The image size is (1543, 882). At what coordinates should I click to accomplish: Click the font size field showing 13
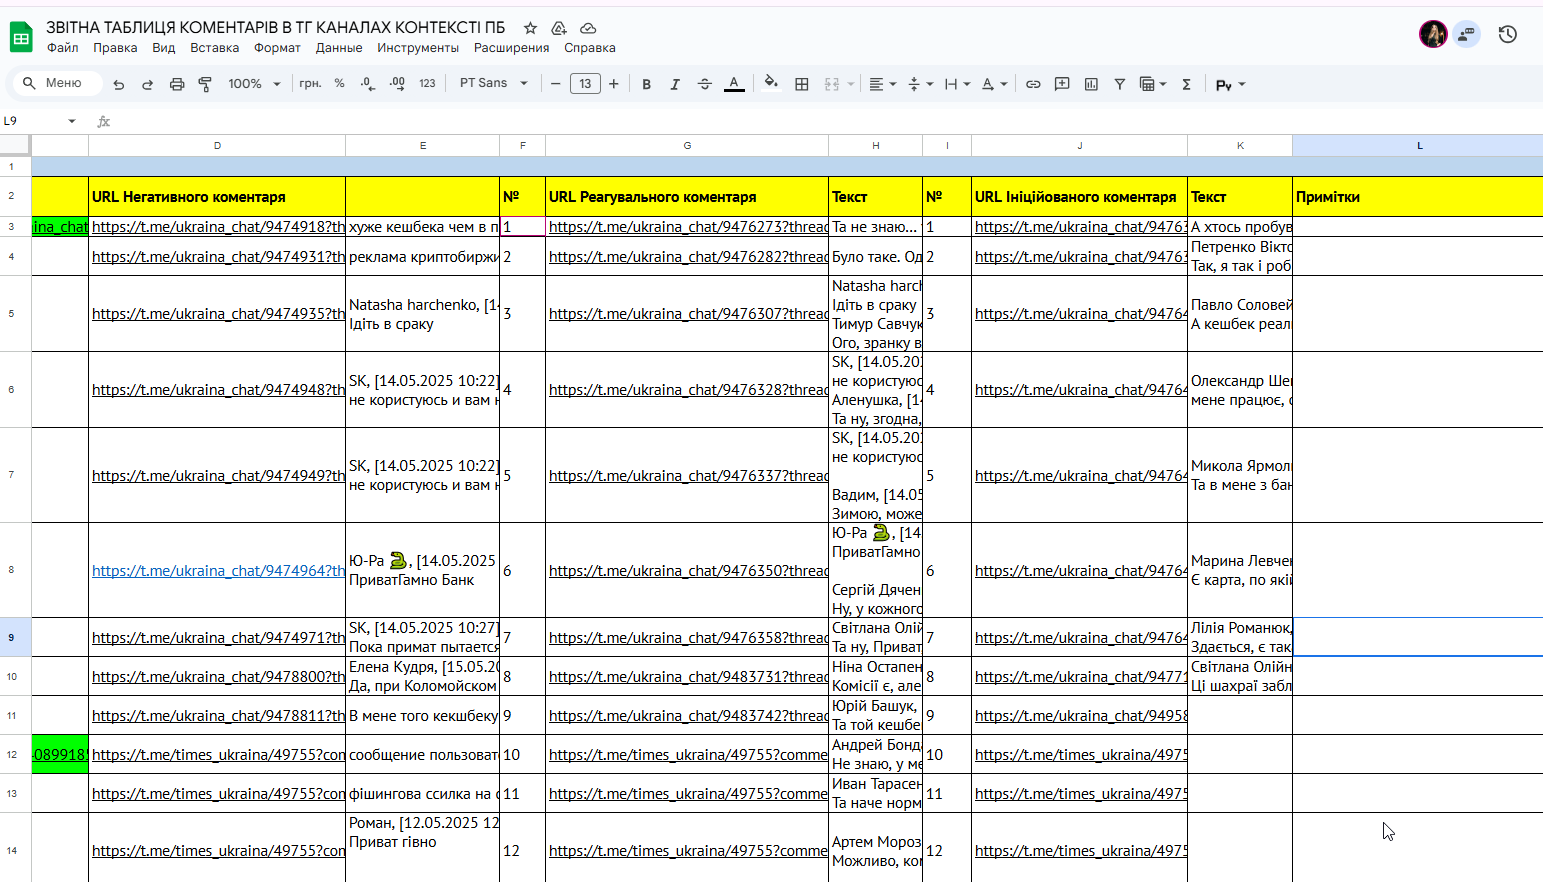tap(585, 84)
